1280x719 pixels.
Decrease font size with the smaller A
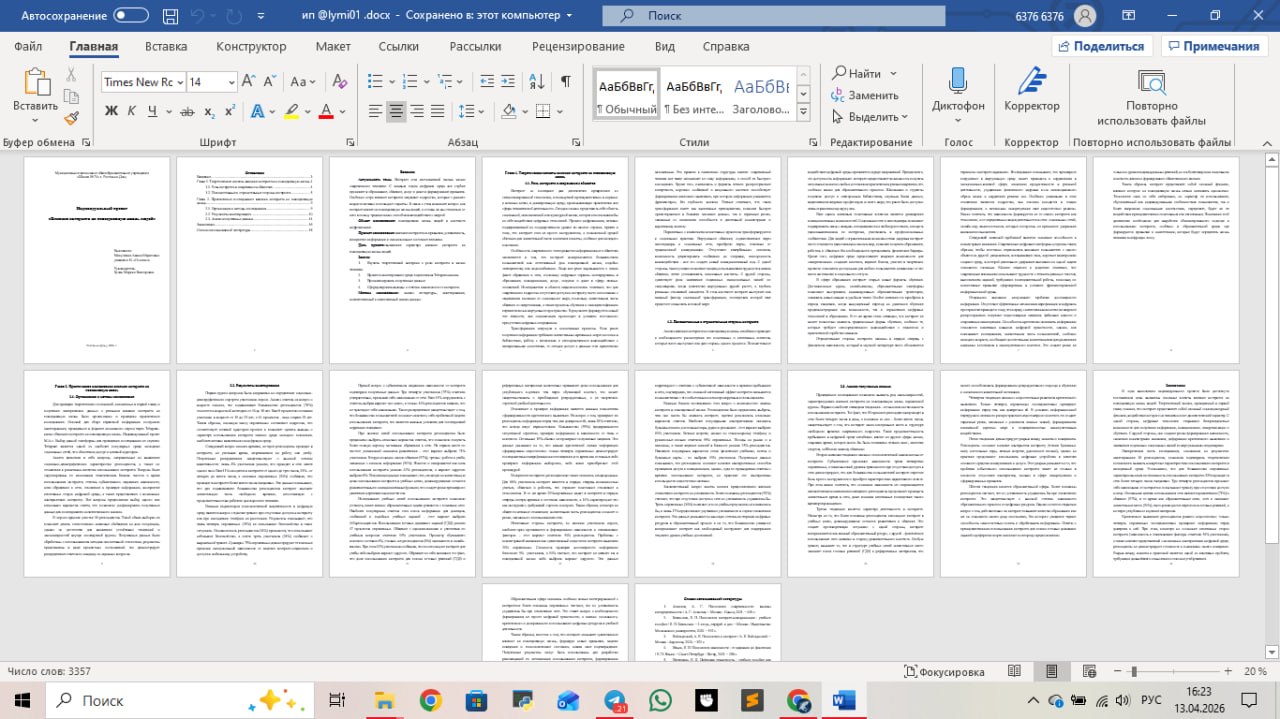coord(271,82)
